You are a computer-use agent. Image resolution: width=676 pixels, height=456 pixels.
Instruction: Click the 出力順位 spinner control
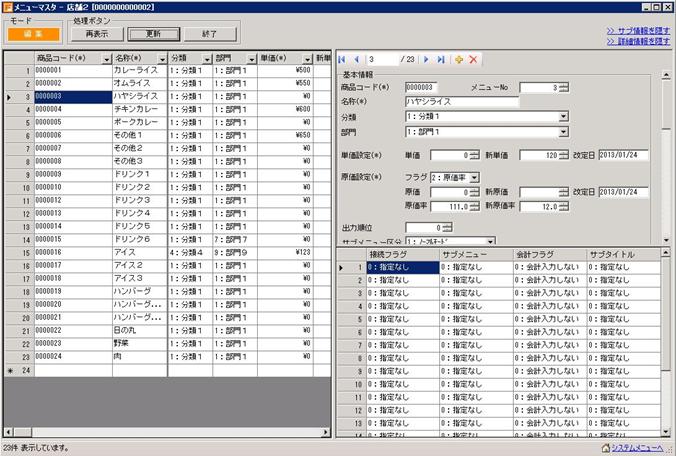pos(447,228)
